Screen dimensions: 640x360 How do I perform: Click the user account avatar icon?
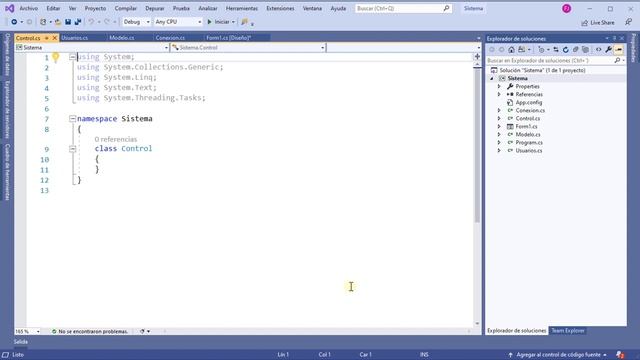point(567,9)
